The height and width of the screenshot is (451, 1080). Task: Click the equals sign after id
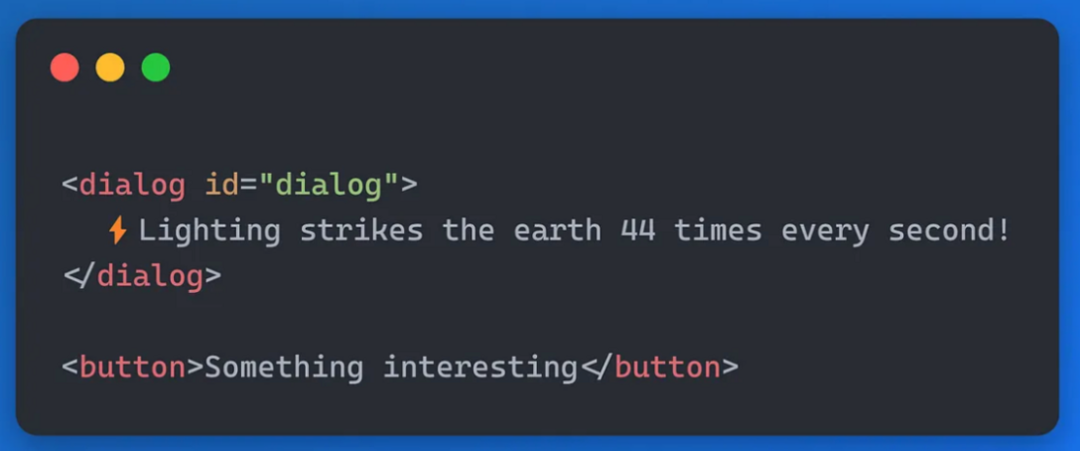click(x=248, y=186)
